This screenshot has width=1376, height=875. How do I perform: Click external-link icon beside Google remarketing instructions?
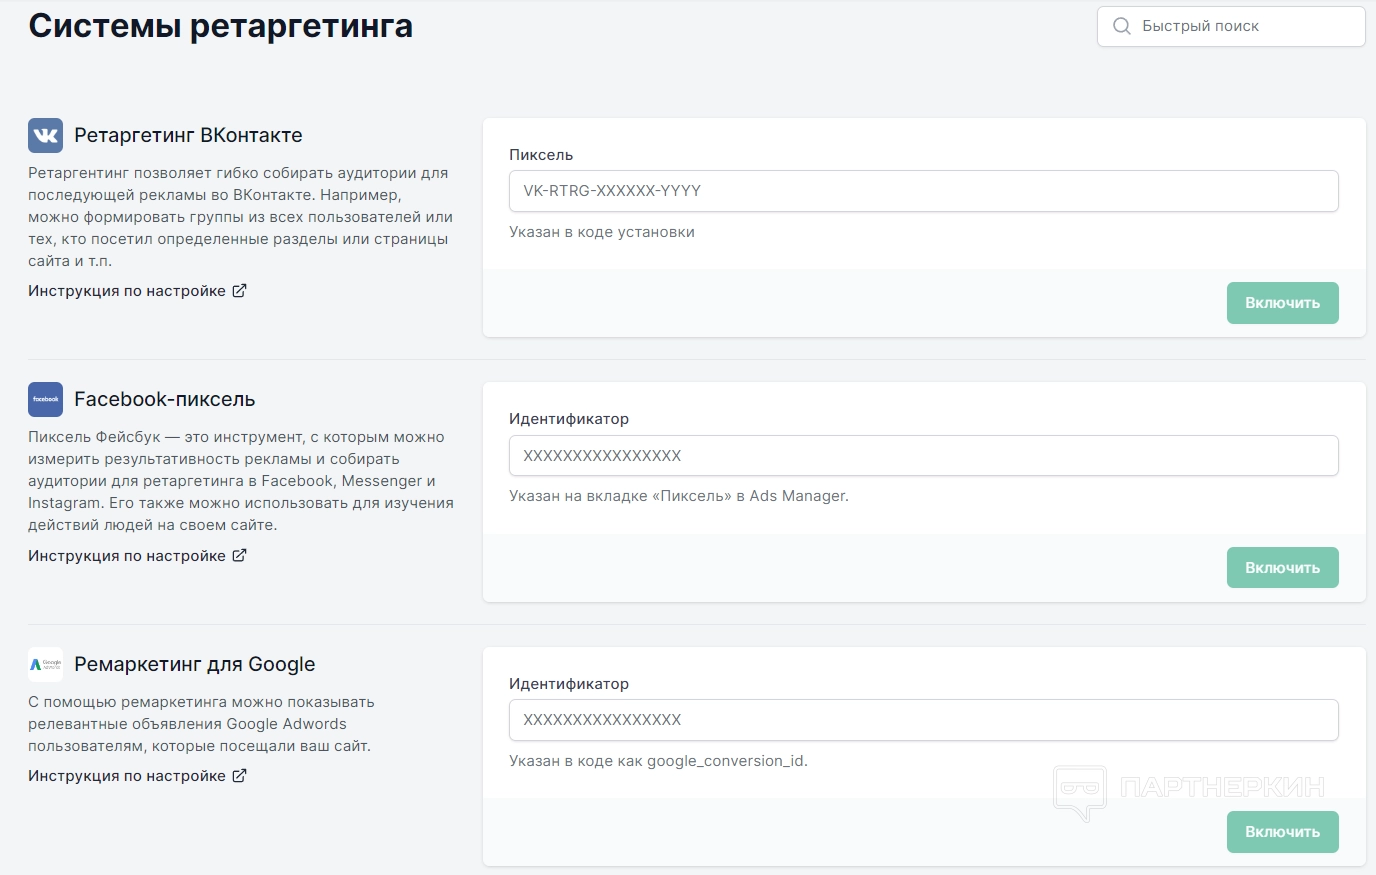click(x=239, y=775)
